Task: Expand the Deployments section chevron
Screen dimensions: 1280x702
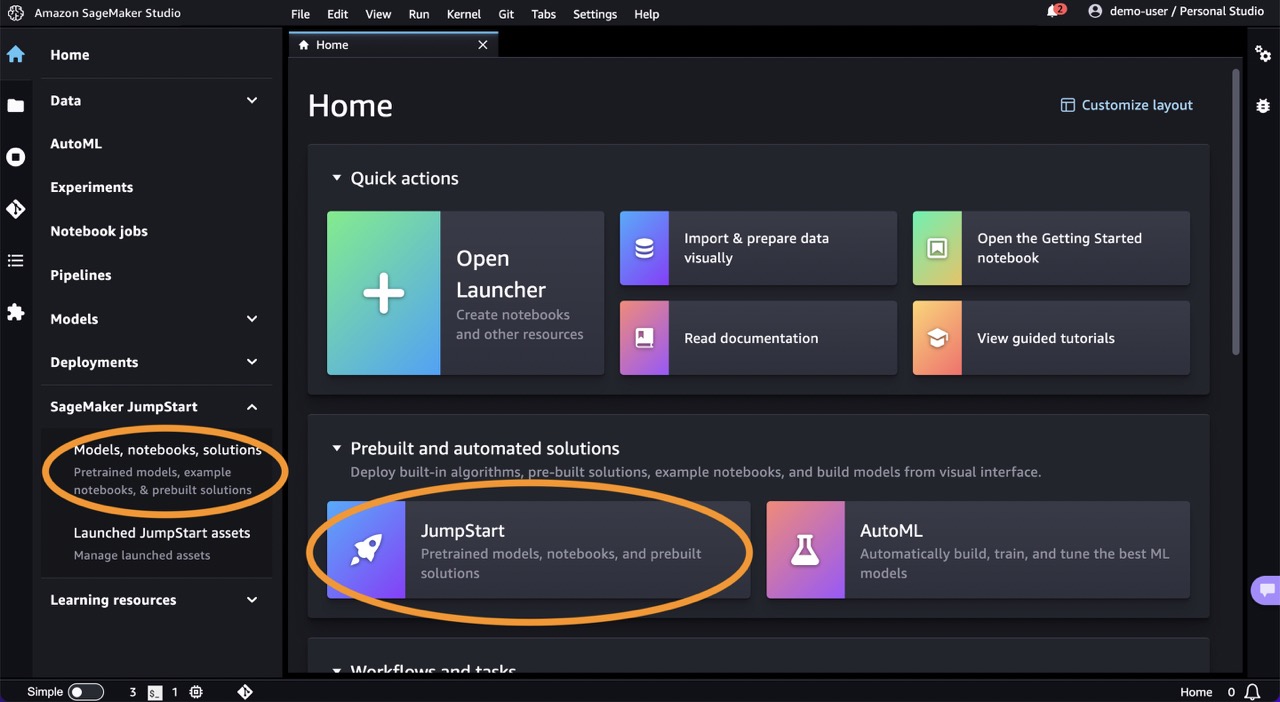Action: (252, 362)
